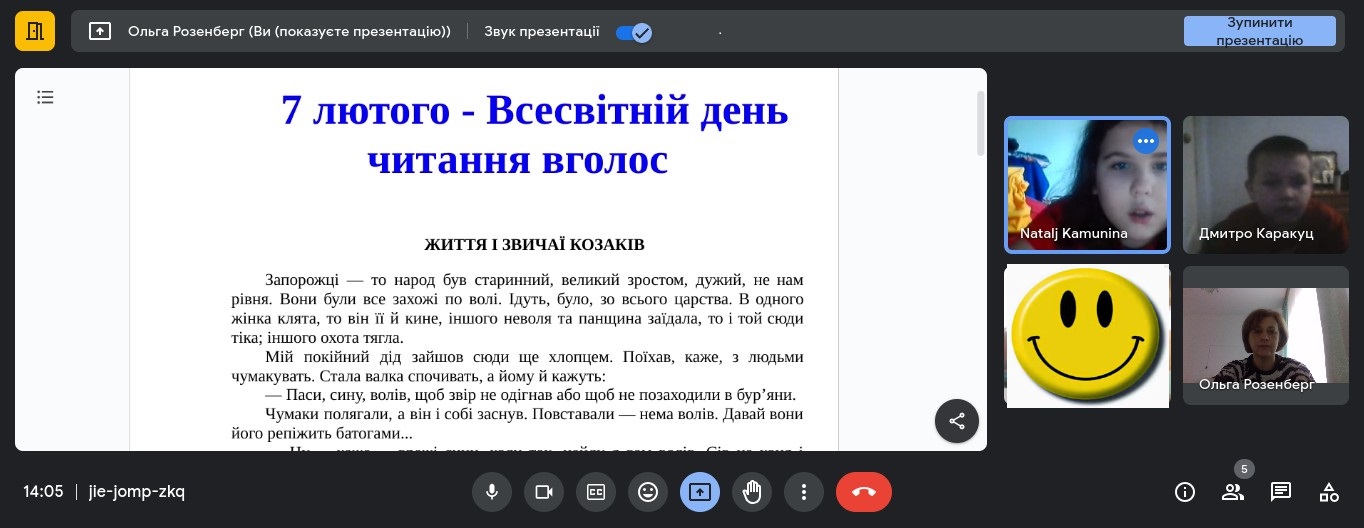Click the smiley face participant tile
Image resolution: width=1364 pixels, height=528 pixels.
pos(1087,335)
